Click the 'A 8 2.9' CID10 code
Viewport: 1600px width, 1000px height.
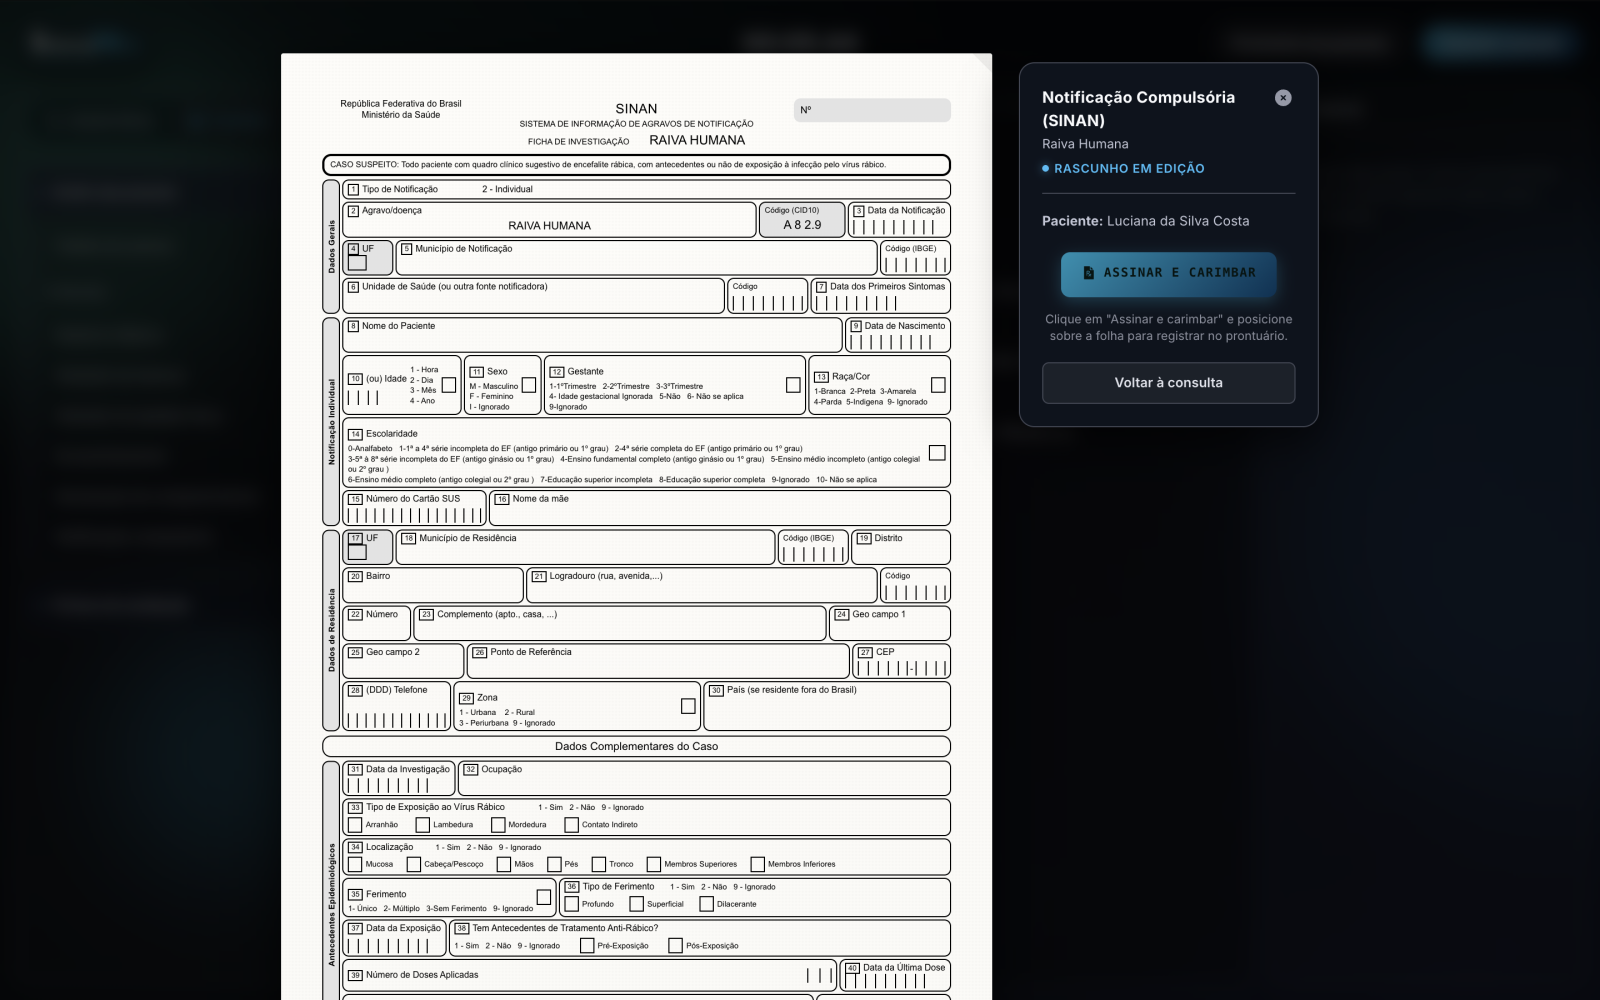[x=802, y=225]
